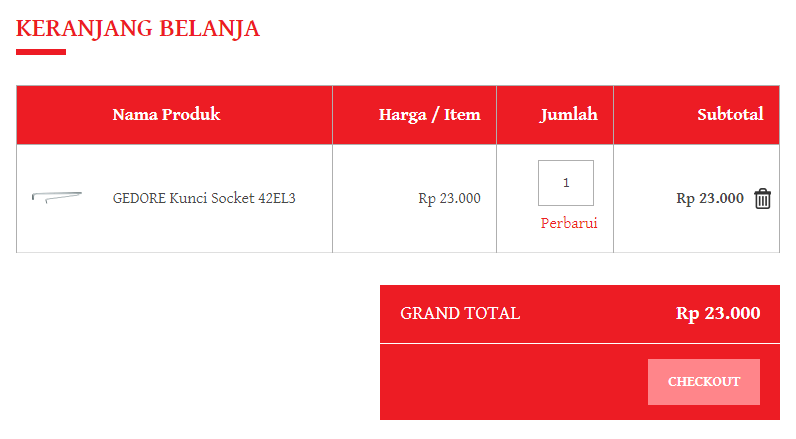Click the red underline beneath the heading

(41, 52)
